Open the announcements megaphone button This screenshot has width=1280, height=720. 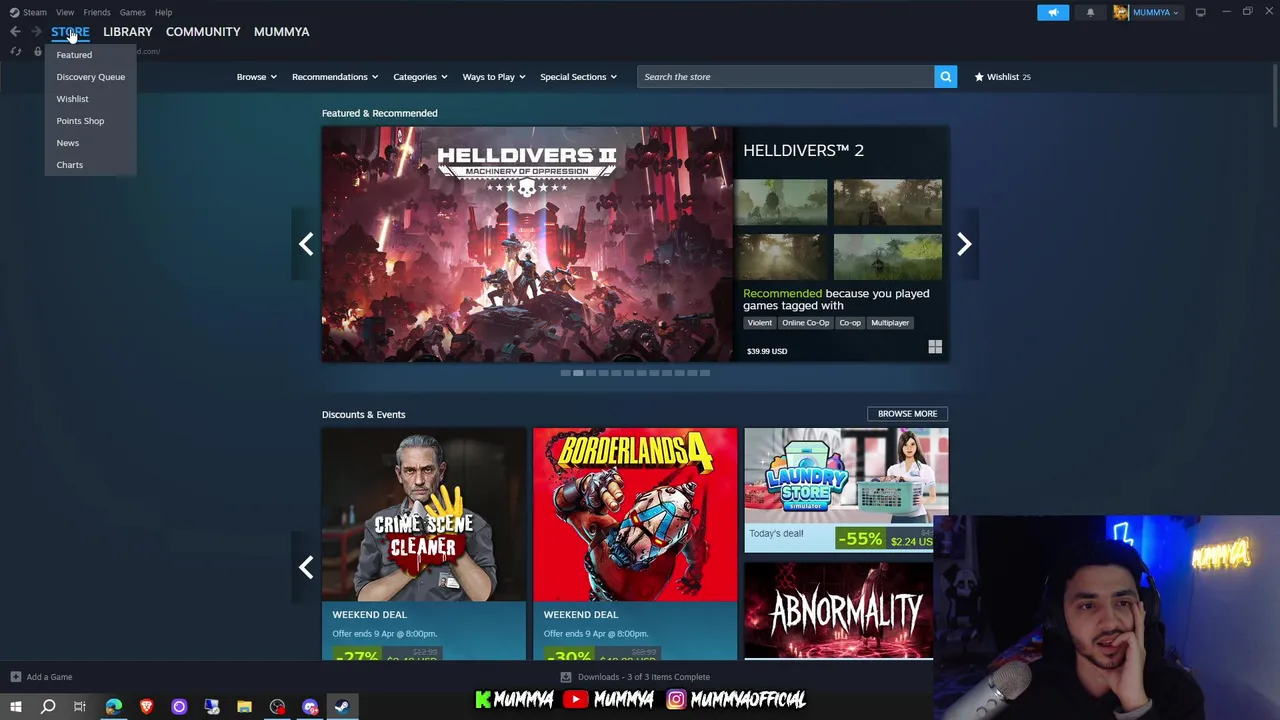click(x=1053, y=12)
